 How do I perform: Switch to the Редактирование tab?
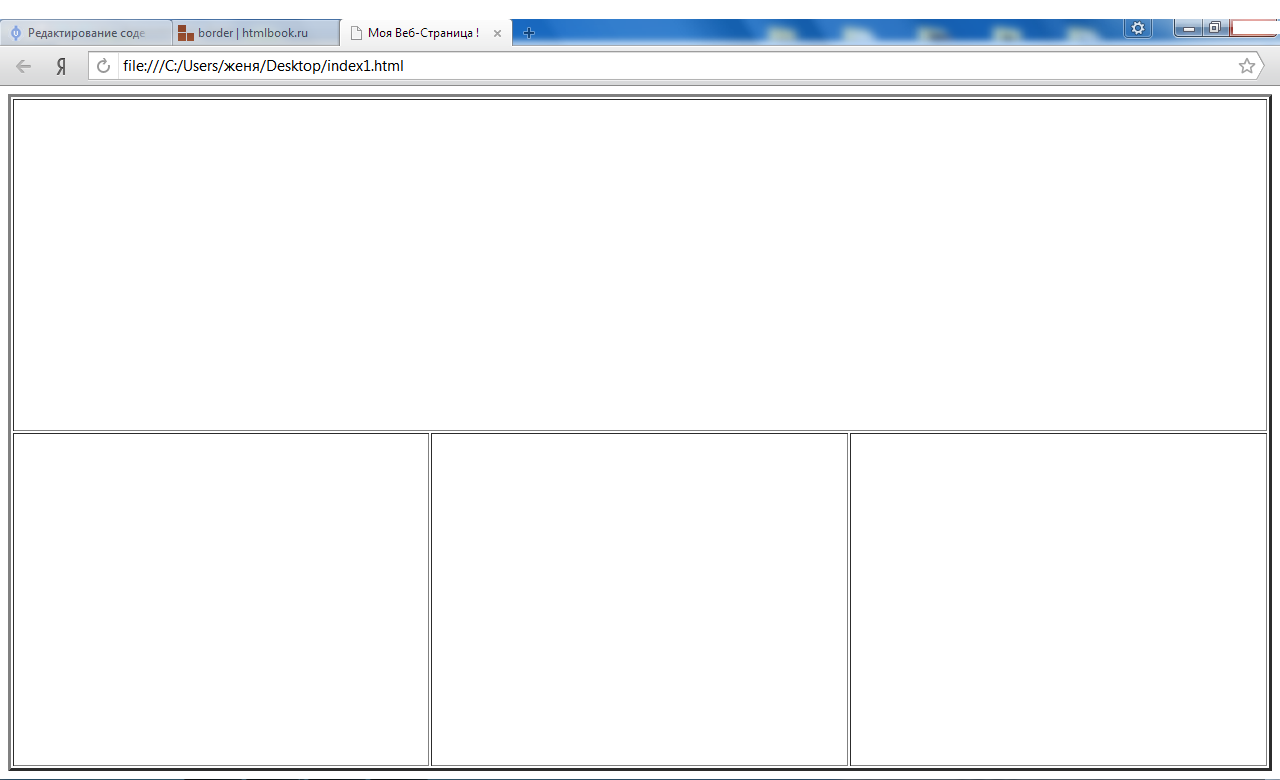86,33
